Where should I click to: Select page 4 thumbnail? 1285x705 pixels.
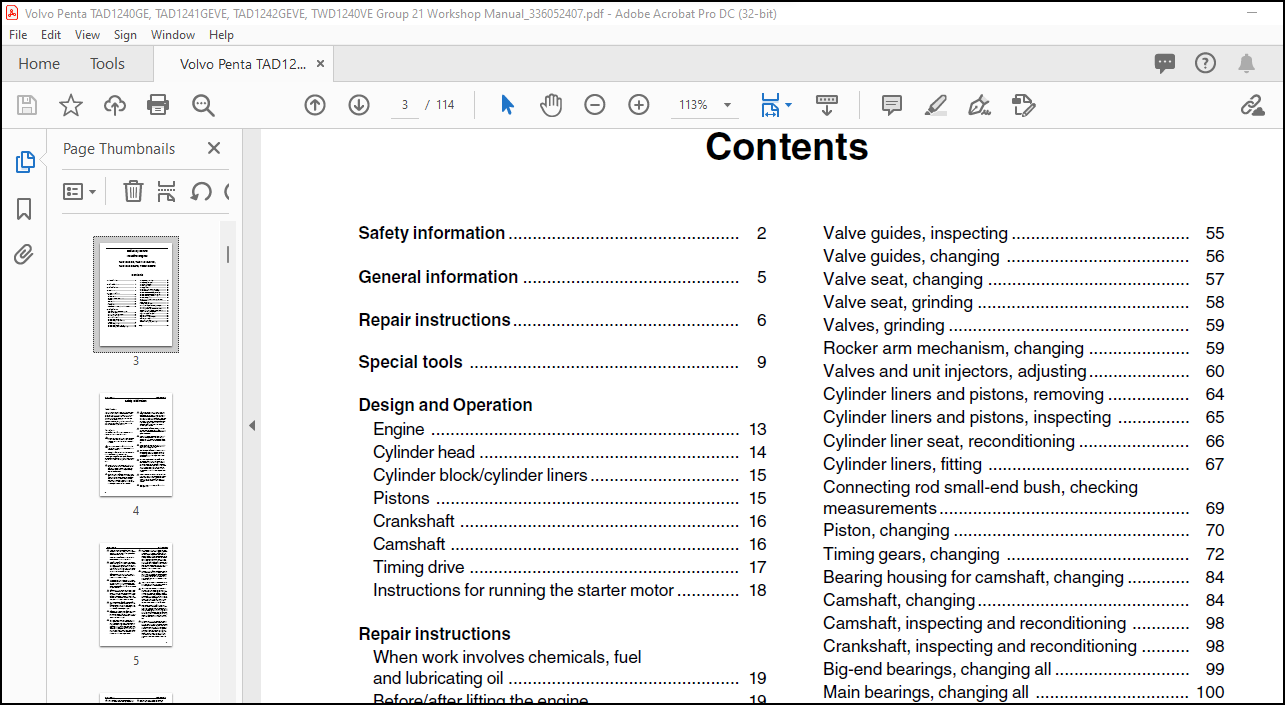pyautogui.click(x=136, y=445)
